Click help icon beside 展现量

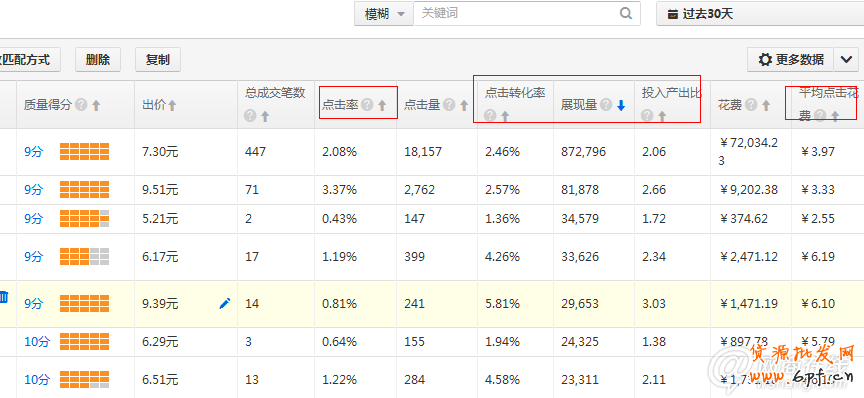point(607,105)
